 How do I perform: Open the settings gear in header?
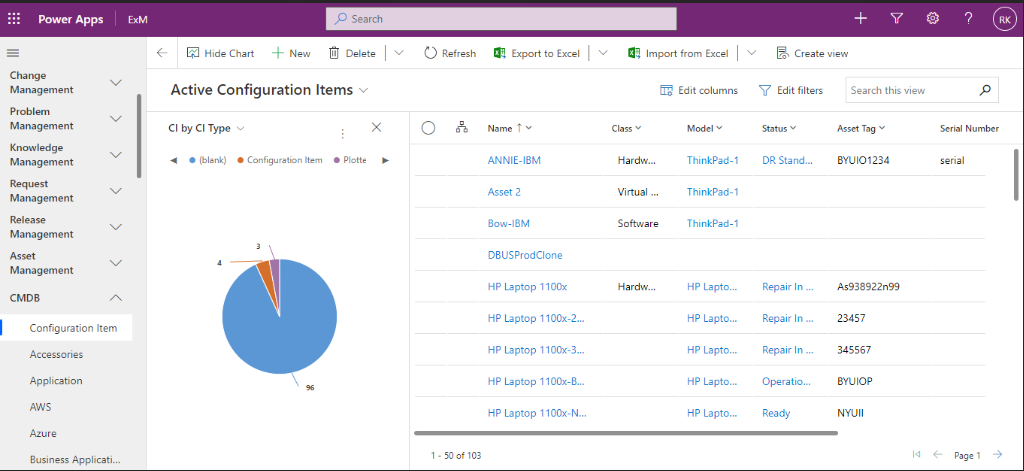(x=933, y=19)
